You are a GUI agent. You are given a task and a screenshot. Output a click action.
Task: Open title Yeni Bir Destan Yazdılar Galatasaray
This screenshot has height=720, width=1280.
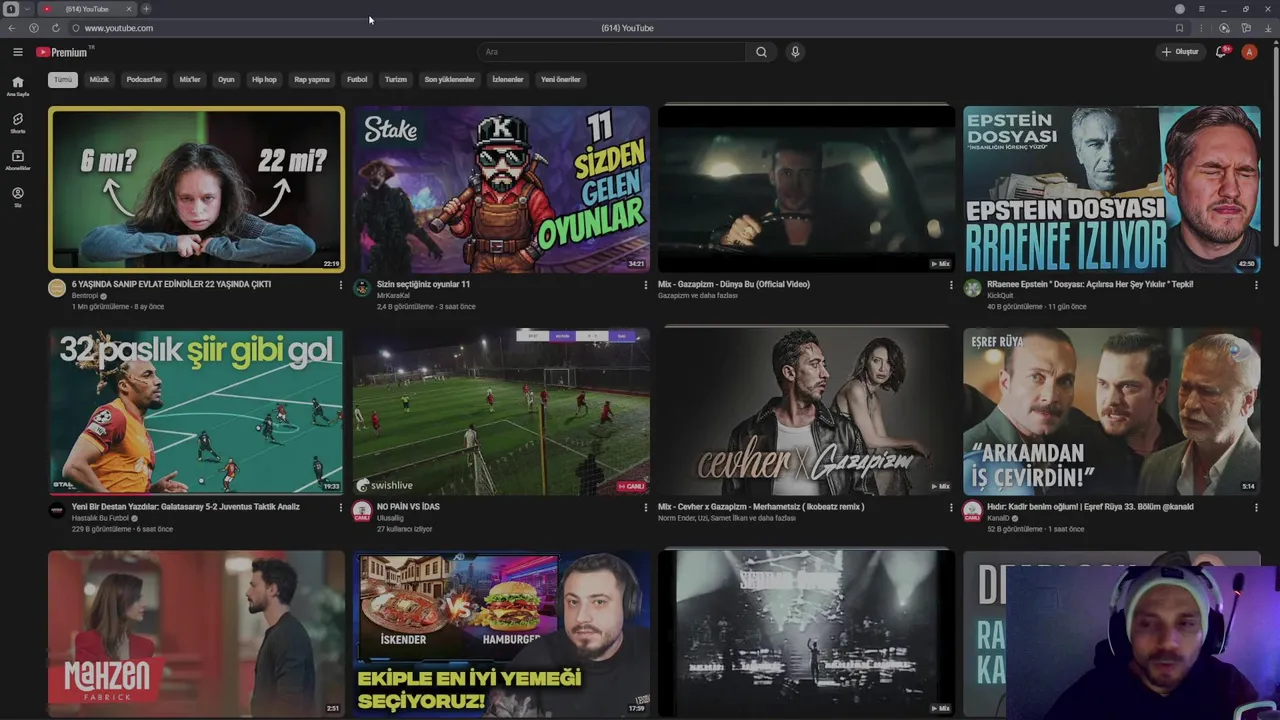click(x=186, y=506)
